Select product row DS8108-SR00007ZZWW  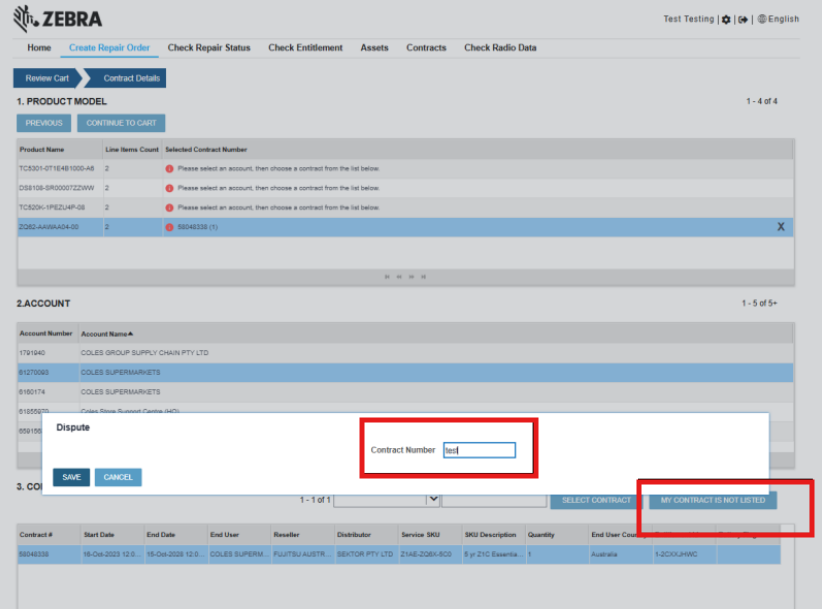coord(405,188)
